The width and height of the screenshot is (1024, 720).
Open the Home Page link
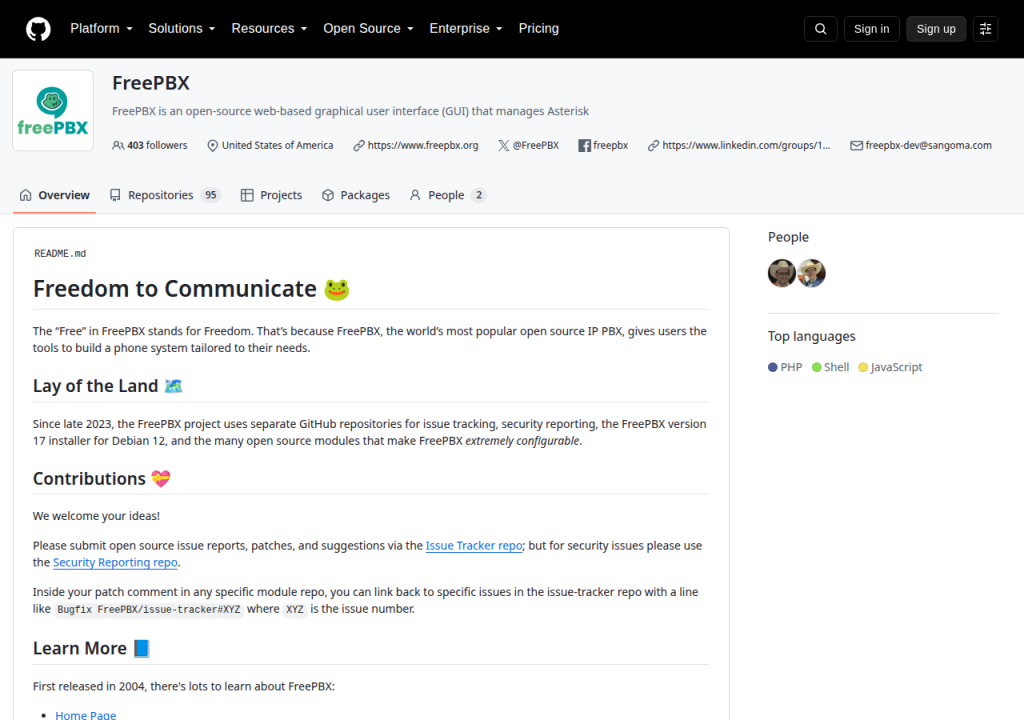tap(86, 715)
